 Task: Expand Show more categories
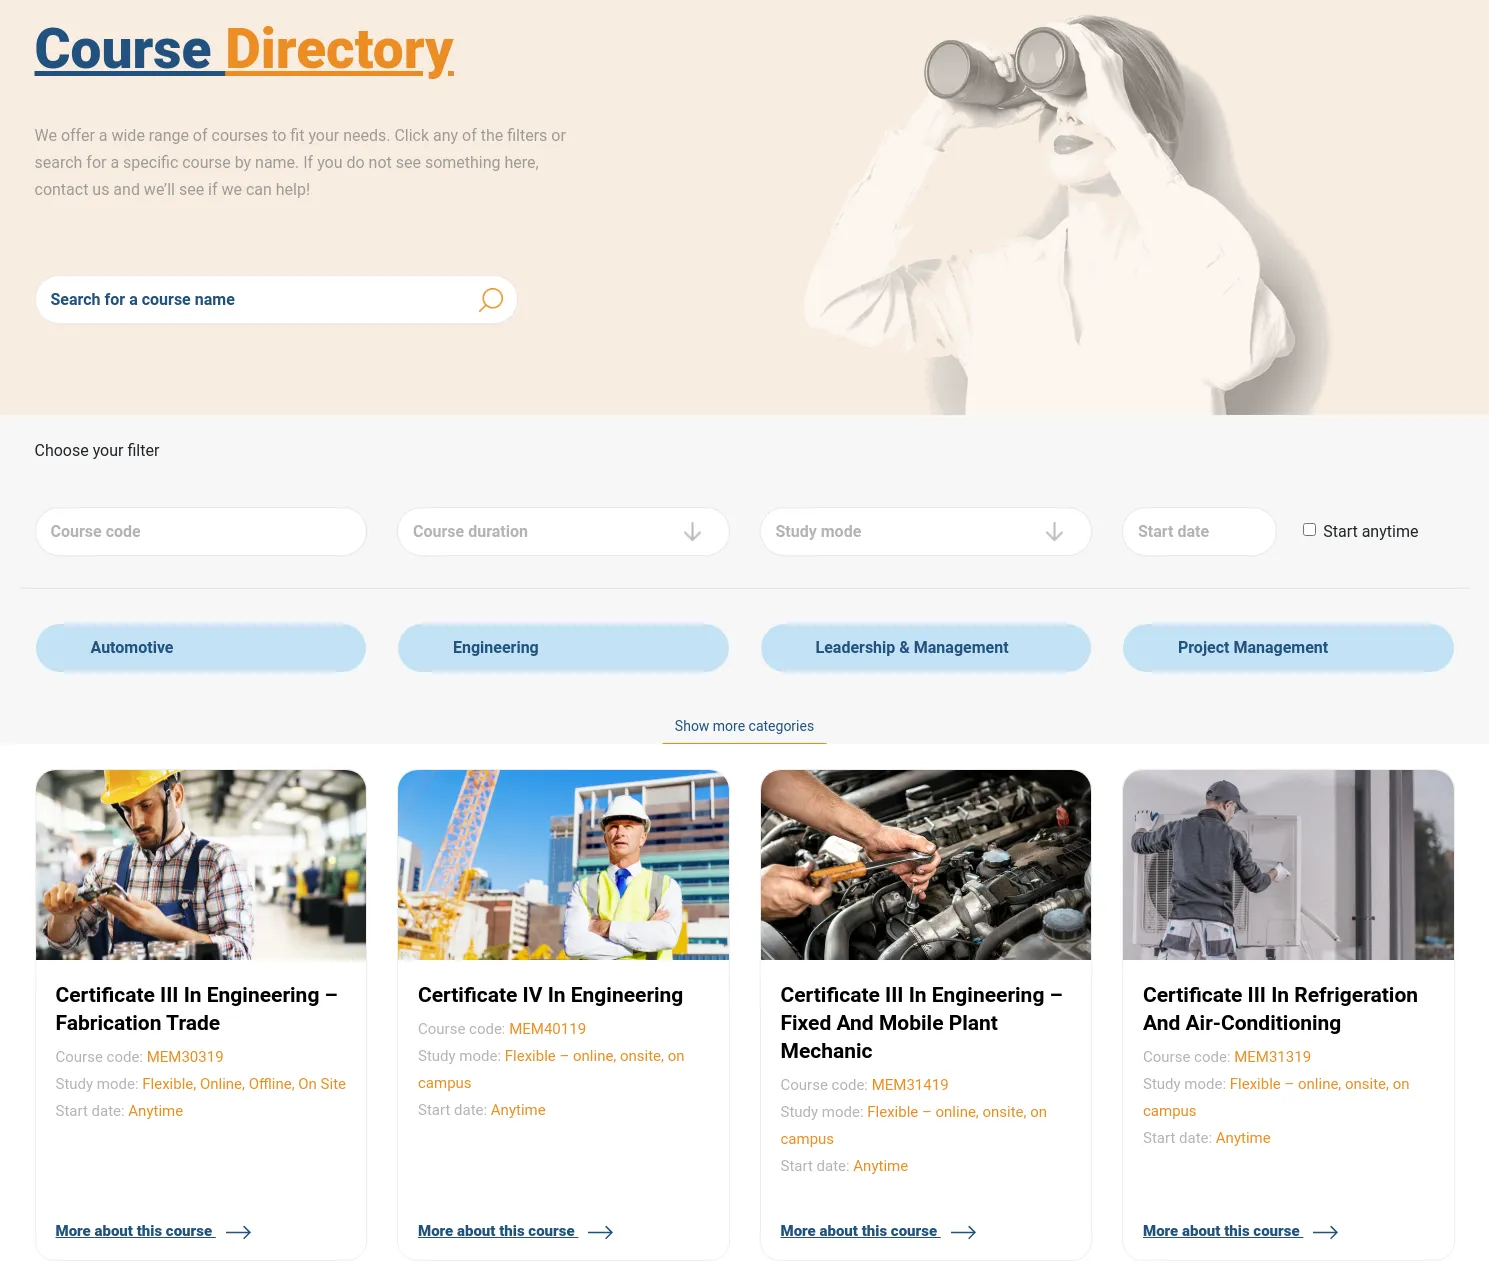(744, 726)
